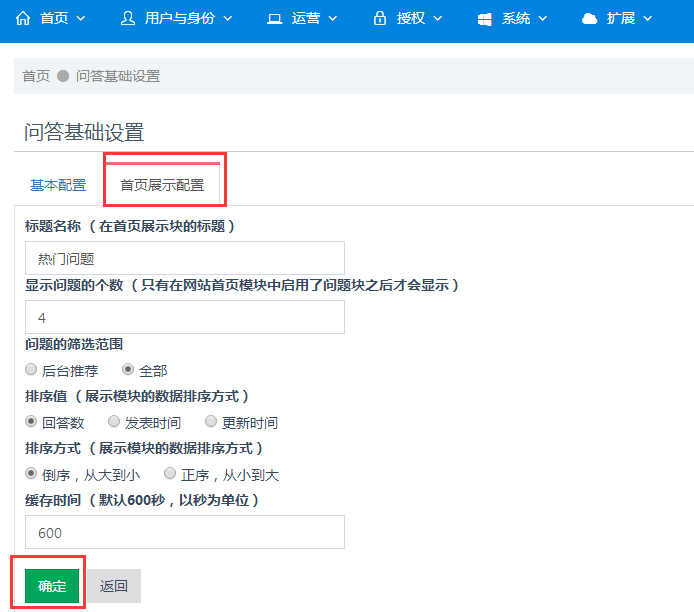Select 倒序，从大到小 radio
This screenshot has height=612, width=694.
point(31,473)
